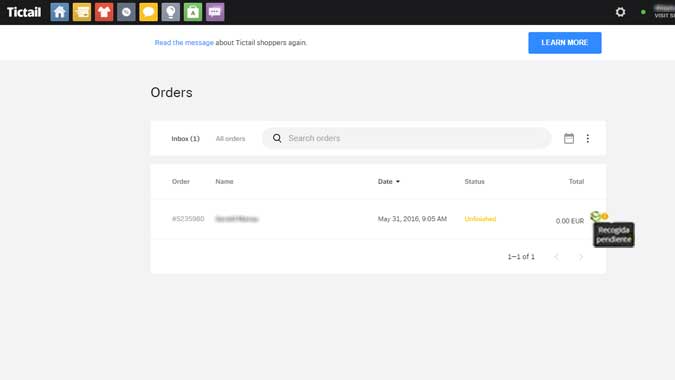Follow the 'Read the message' link
The width and height of the screenshot is (675, 380).
tap(184, 43)
